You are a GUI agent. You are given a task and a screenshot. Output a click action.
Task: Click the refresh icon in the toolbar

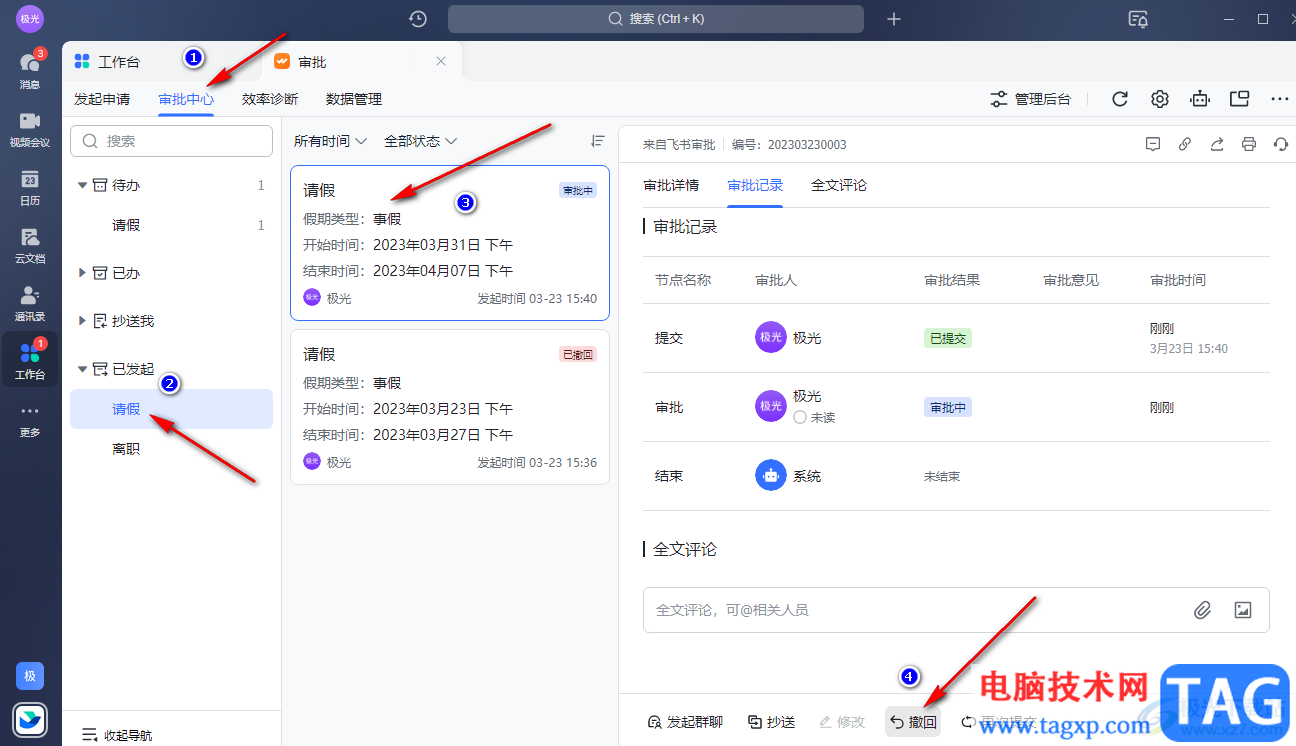(1120, 99)
